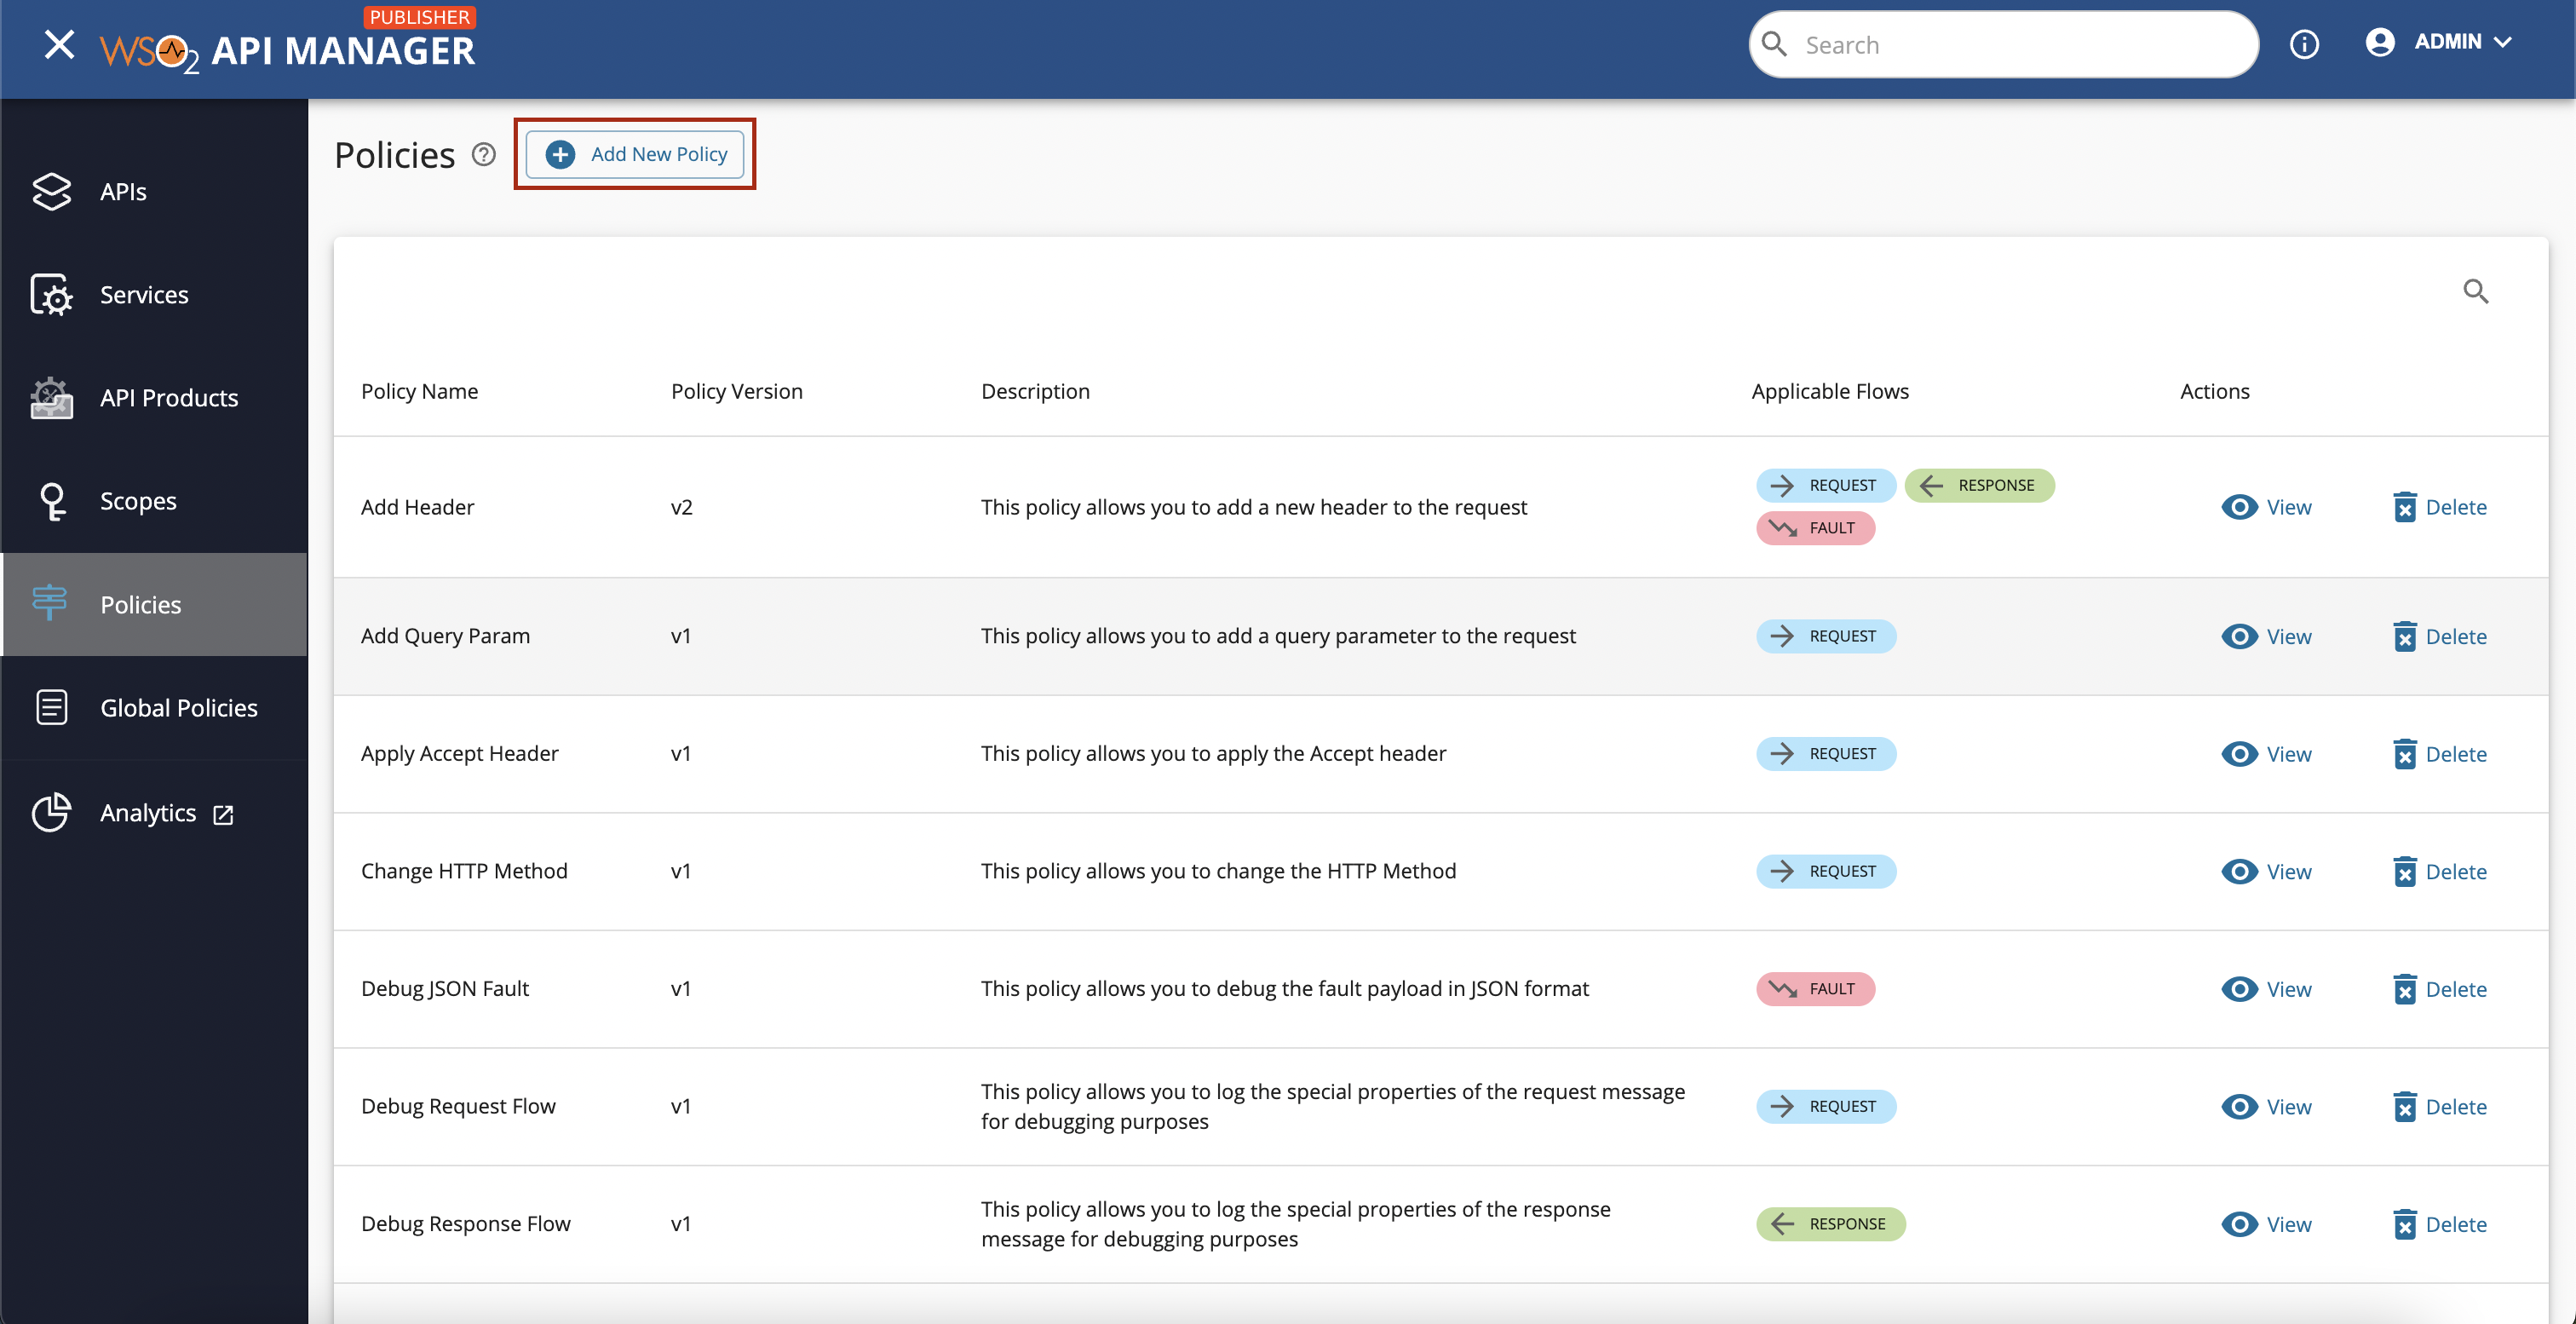
Task: Click REQUEST chip in Change HTTP Method row
Action: [1826, 871]
